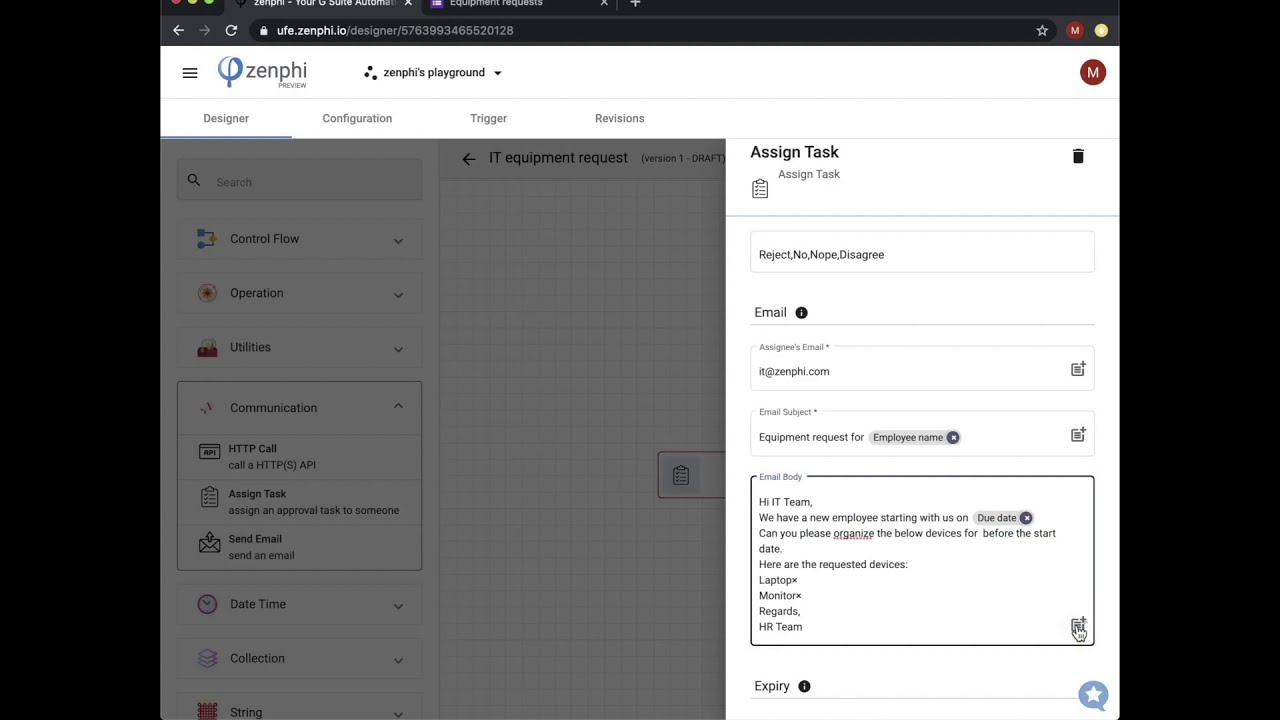Delete the Assign Task action via trash icon
This screenshot has width=1280, height=720.
coord(1078,156)
